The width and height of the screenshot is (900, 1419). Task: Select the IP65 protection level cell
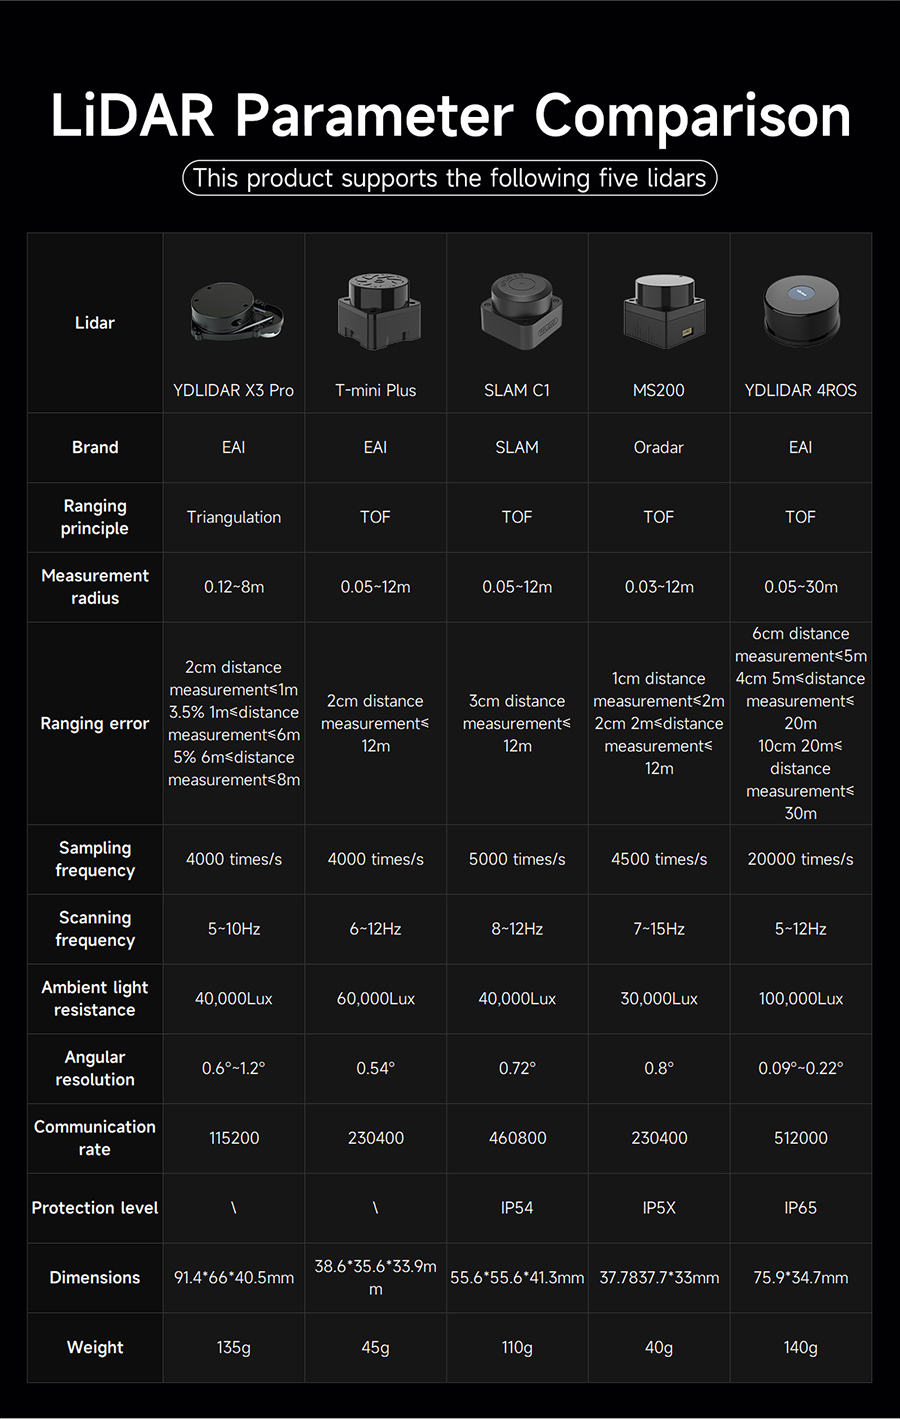click(x=801, y=1208)
